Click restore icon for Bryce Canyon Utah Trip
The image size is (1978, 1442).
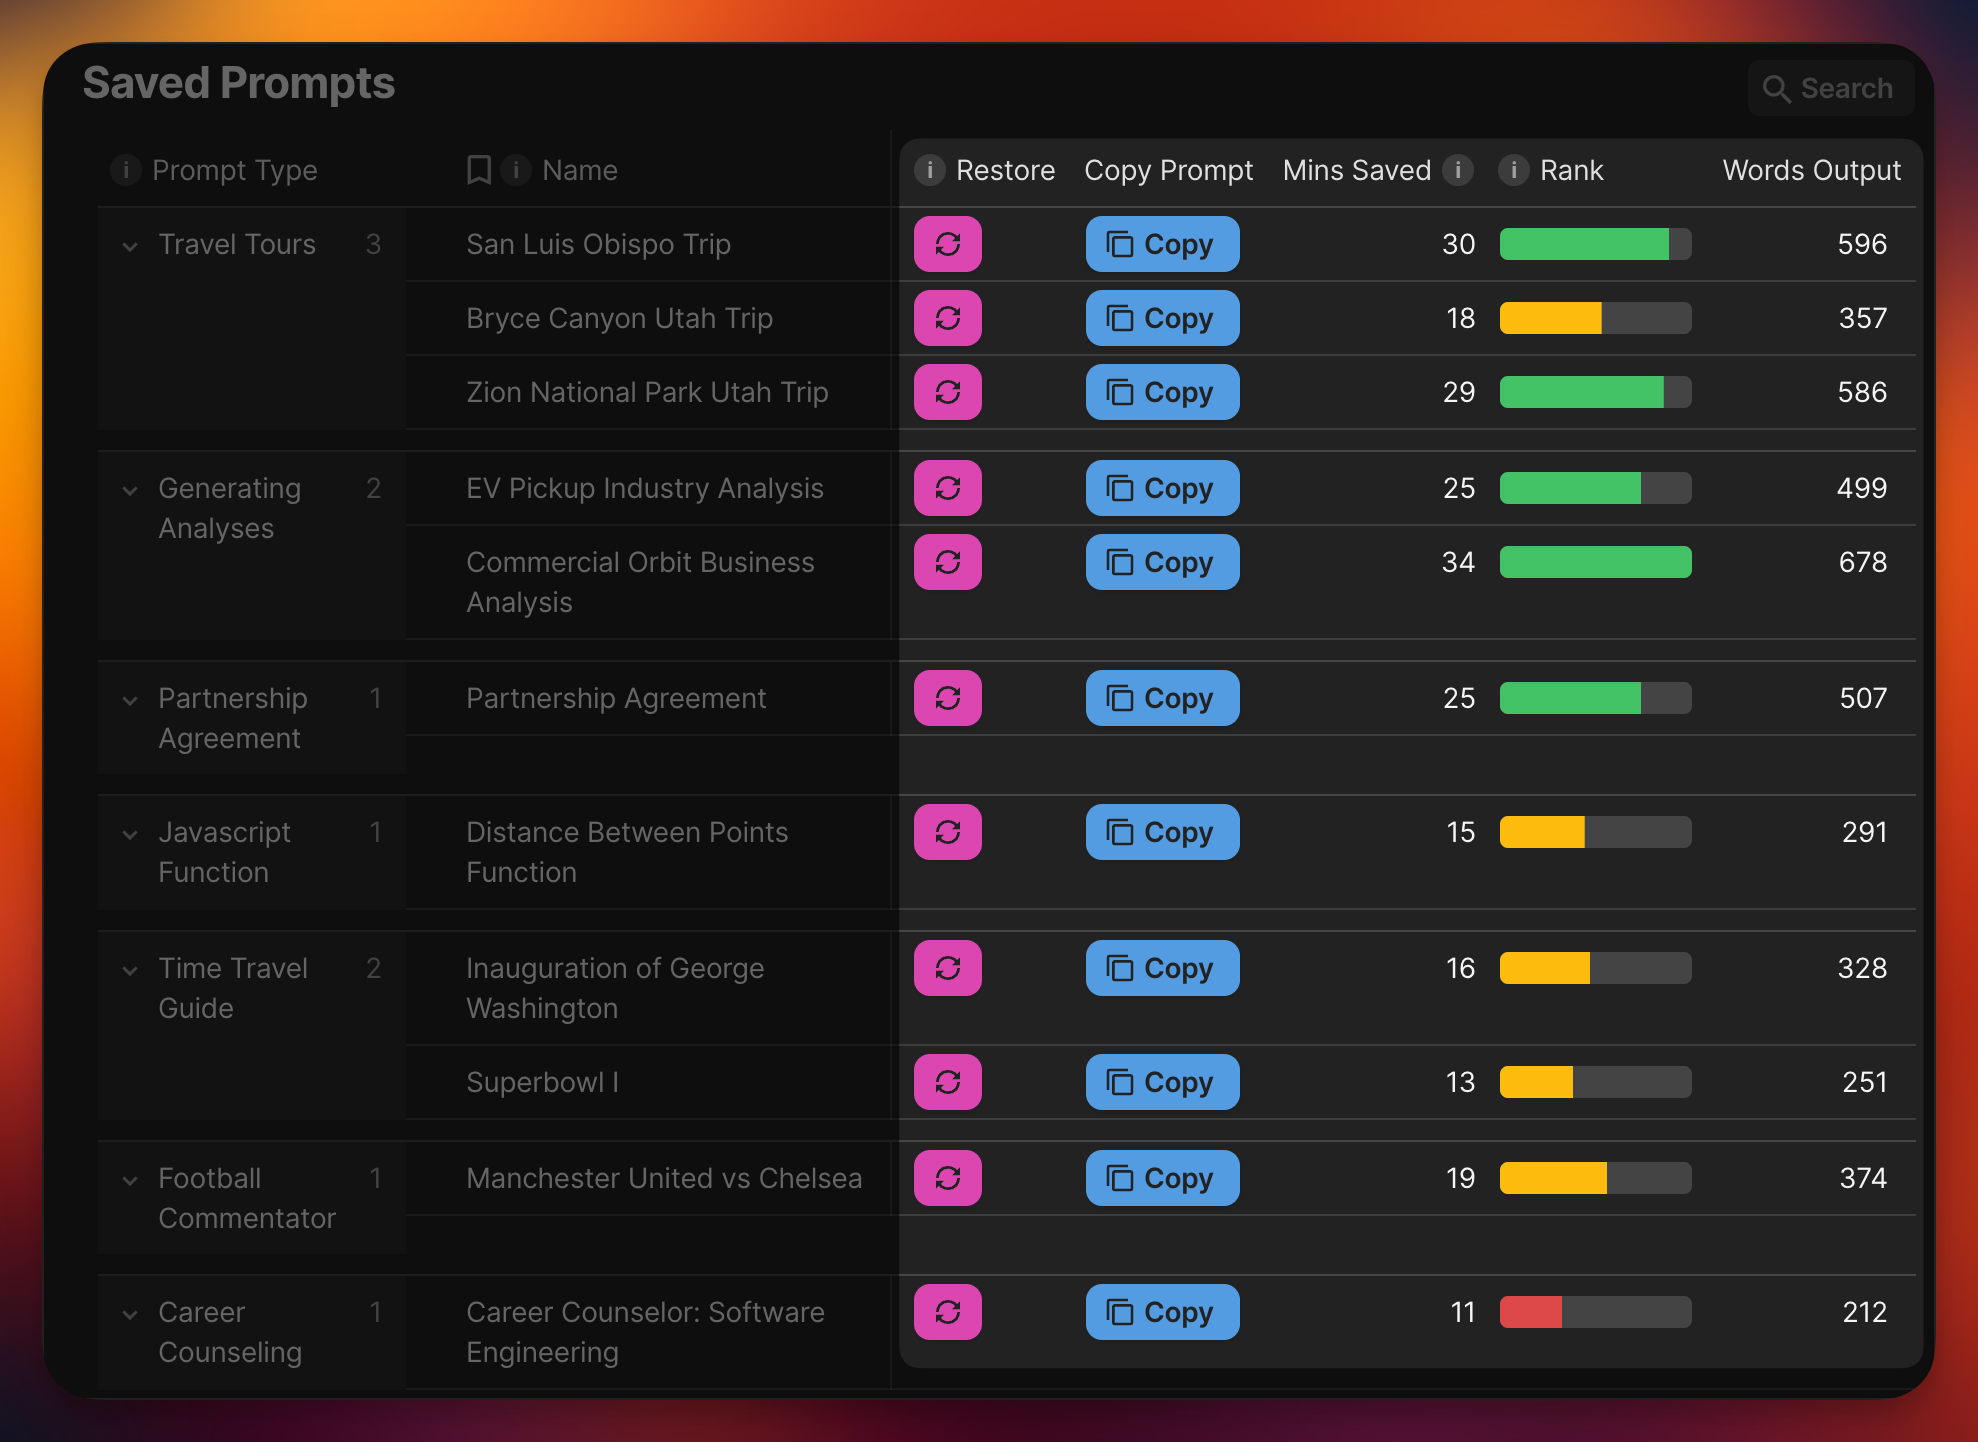coord(947,318)
